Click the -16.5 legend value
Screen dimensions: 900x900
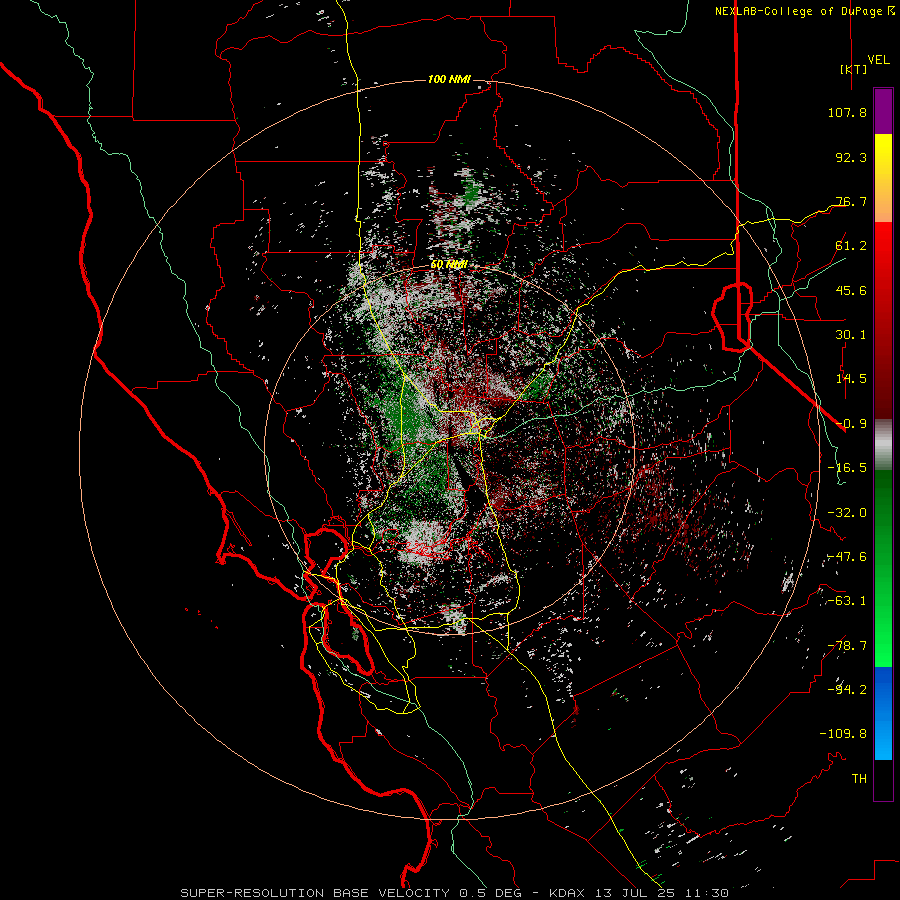(x=847, y=468)
